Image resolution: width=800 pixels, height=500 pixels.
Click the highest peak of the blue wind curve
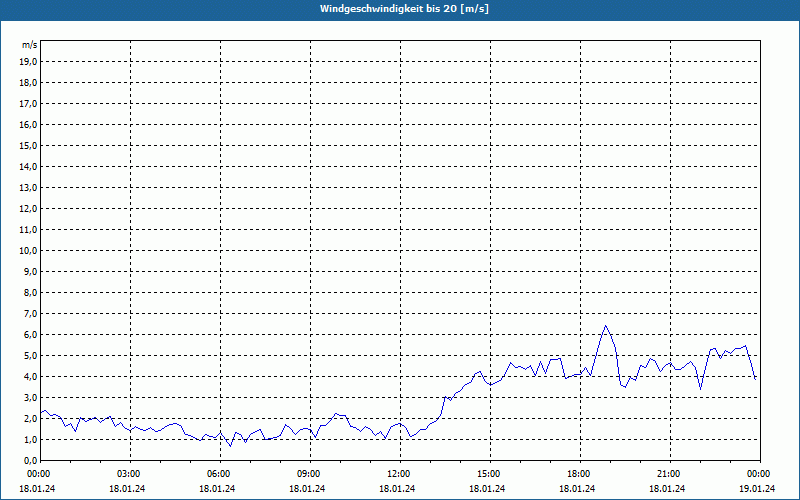(x=606, y=326)
